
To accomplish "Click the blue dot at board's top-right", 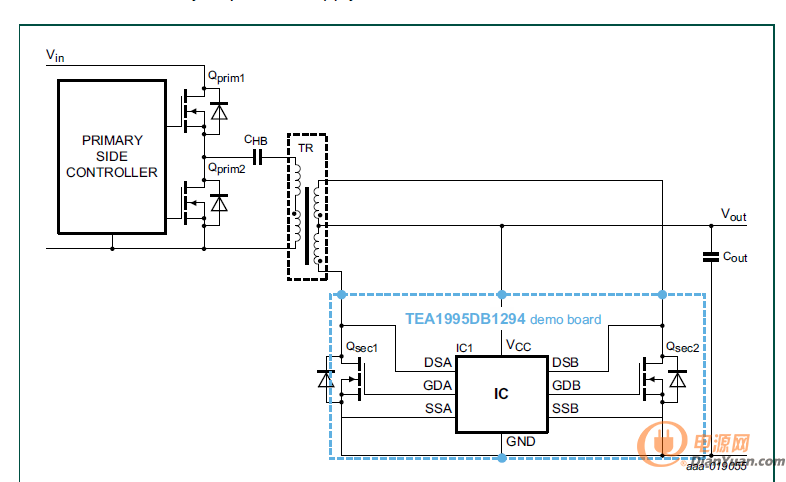I will 662,295.
